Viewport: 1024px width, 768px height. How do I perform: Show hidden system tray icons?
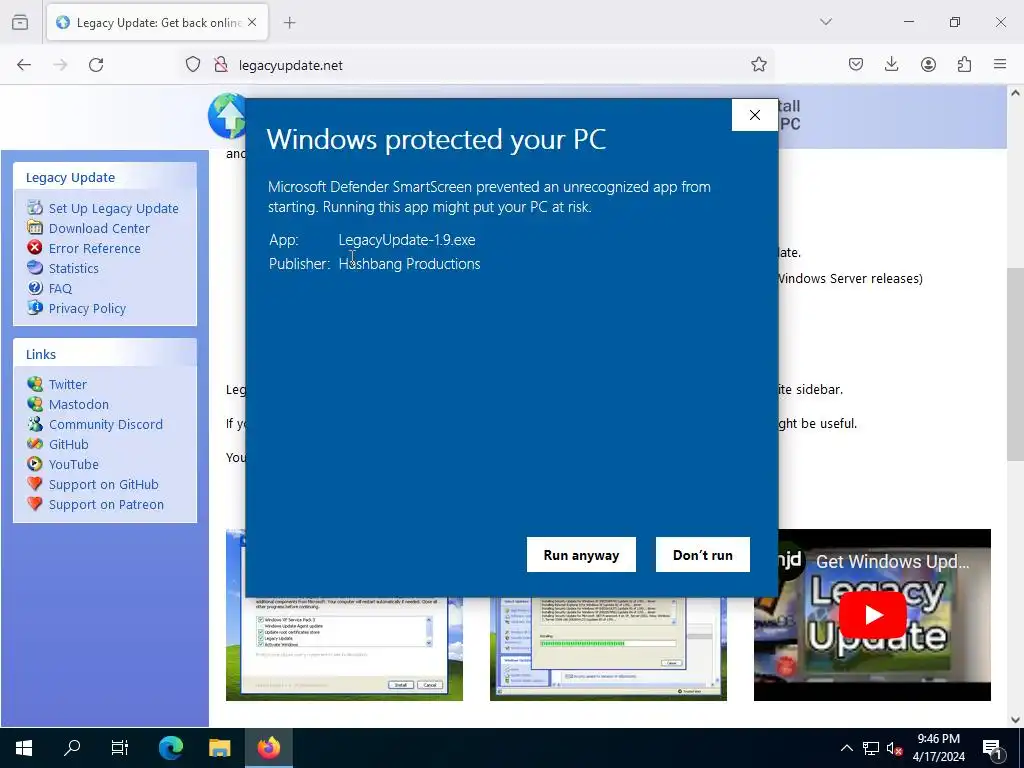click(x=846, y=748)
